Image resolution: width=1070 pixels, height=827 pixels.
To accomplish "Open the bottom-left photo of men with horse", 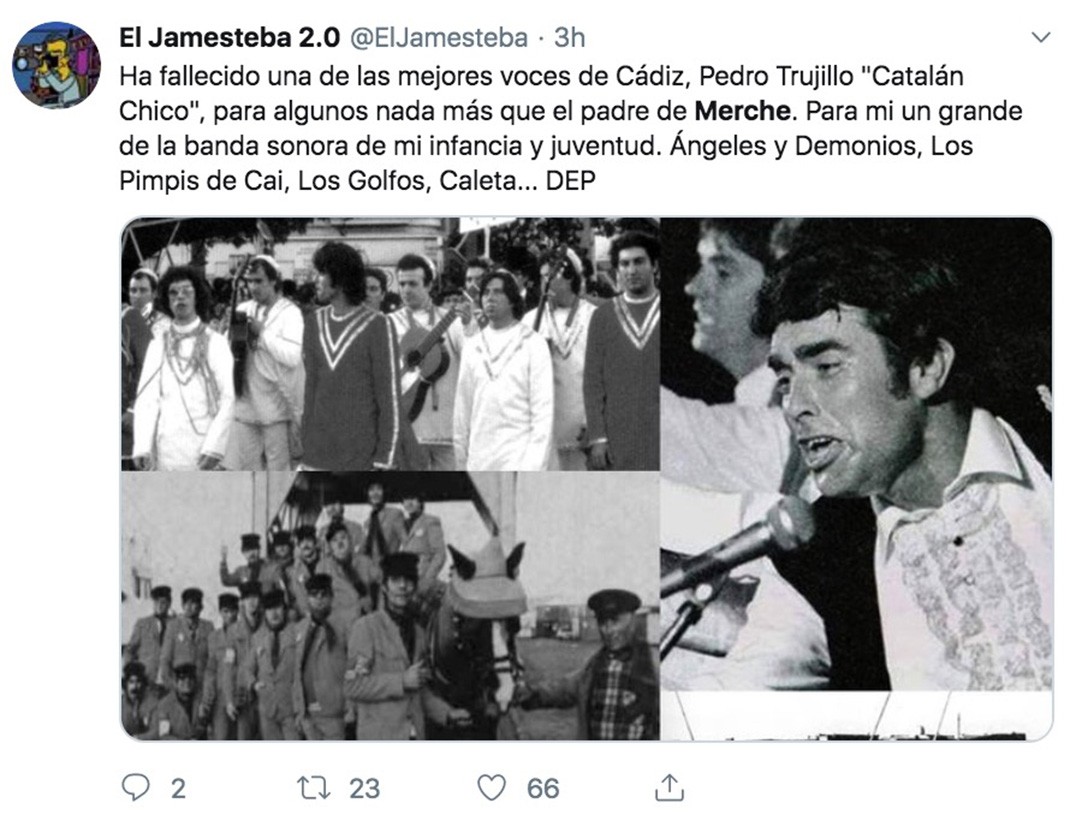I will tap(390, 606).
